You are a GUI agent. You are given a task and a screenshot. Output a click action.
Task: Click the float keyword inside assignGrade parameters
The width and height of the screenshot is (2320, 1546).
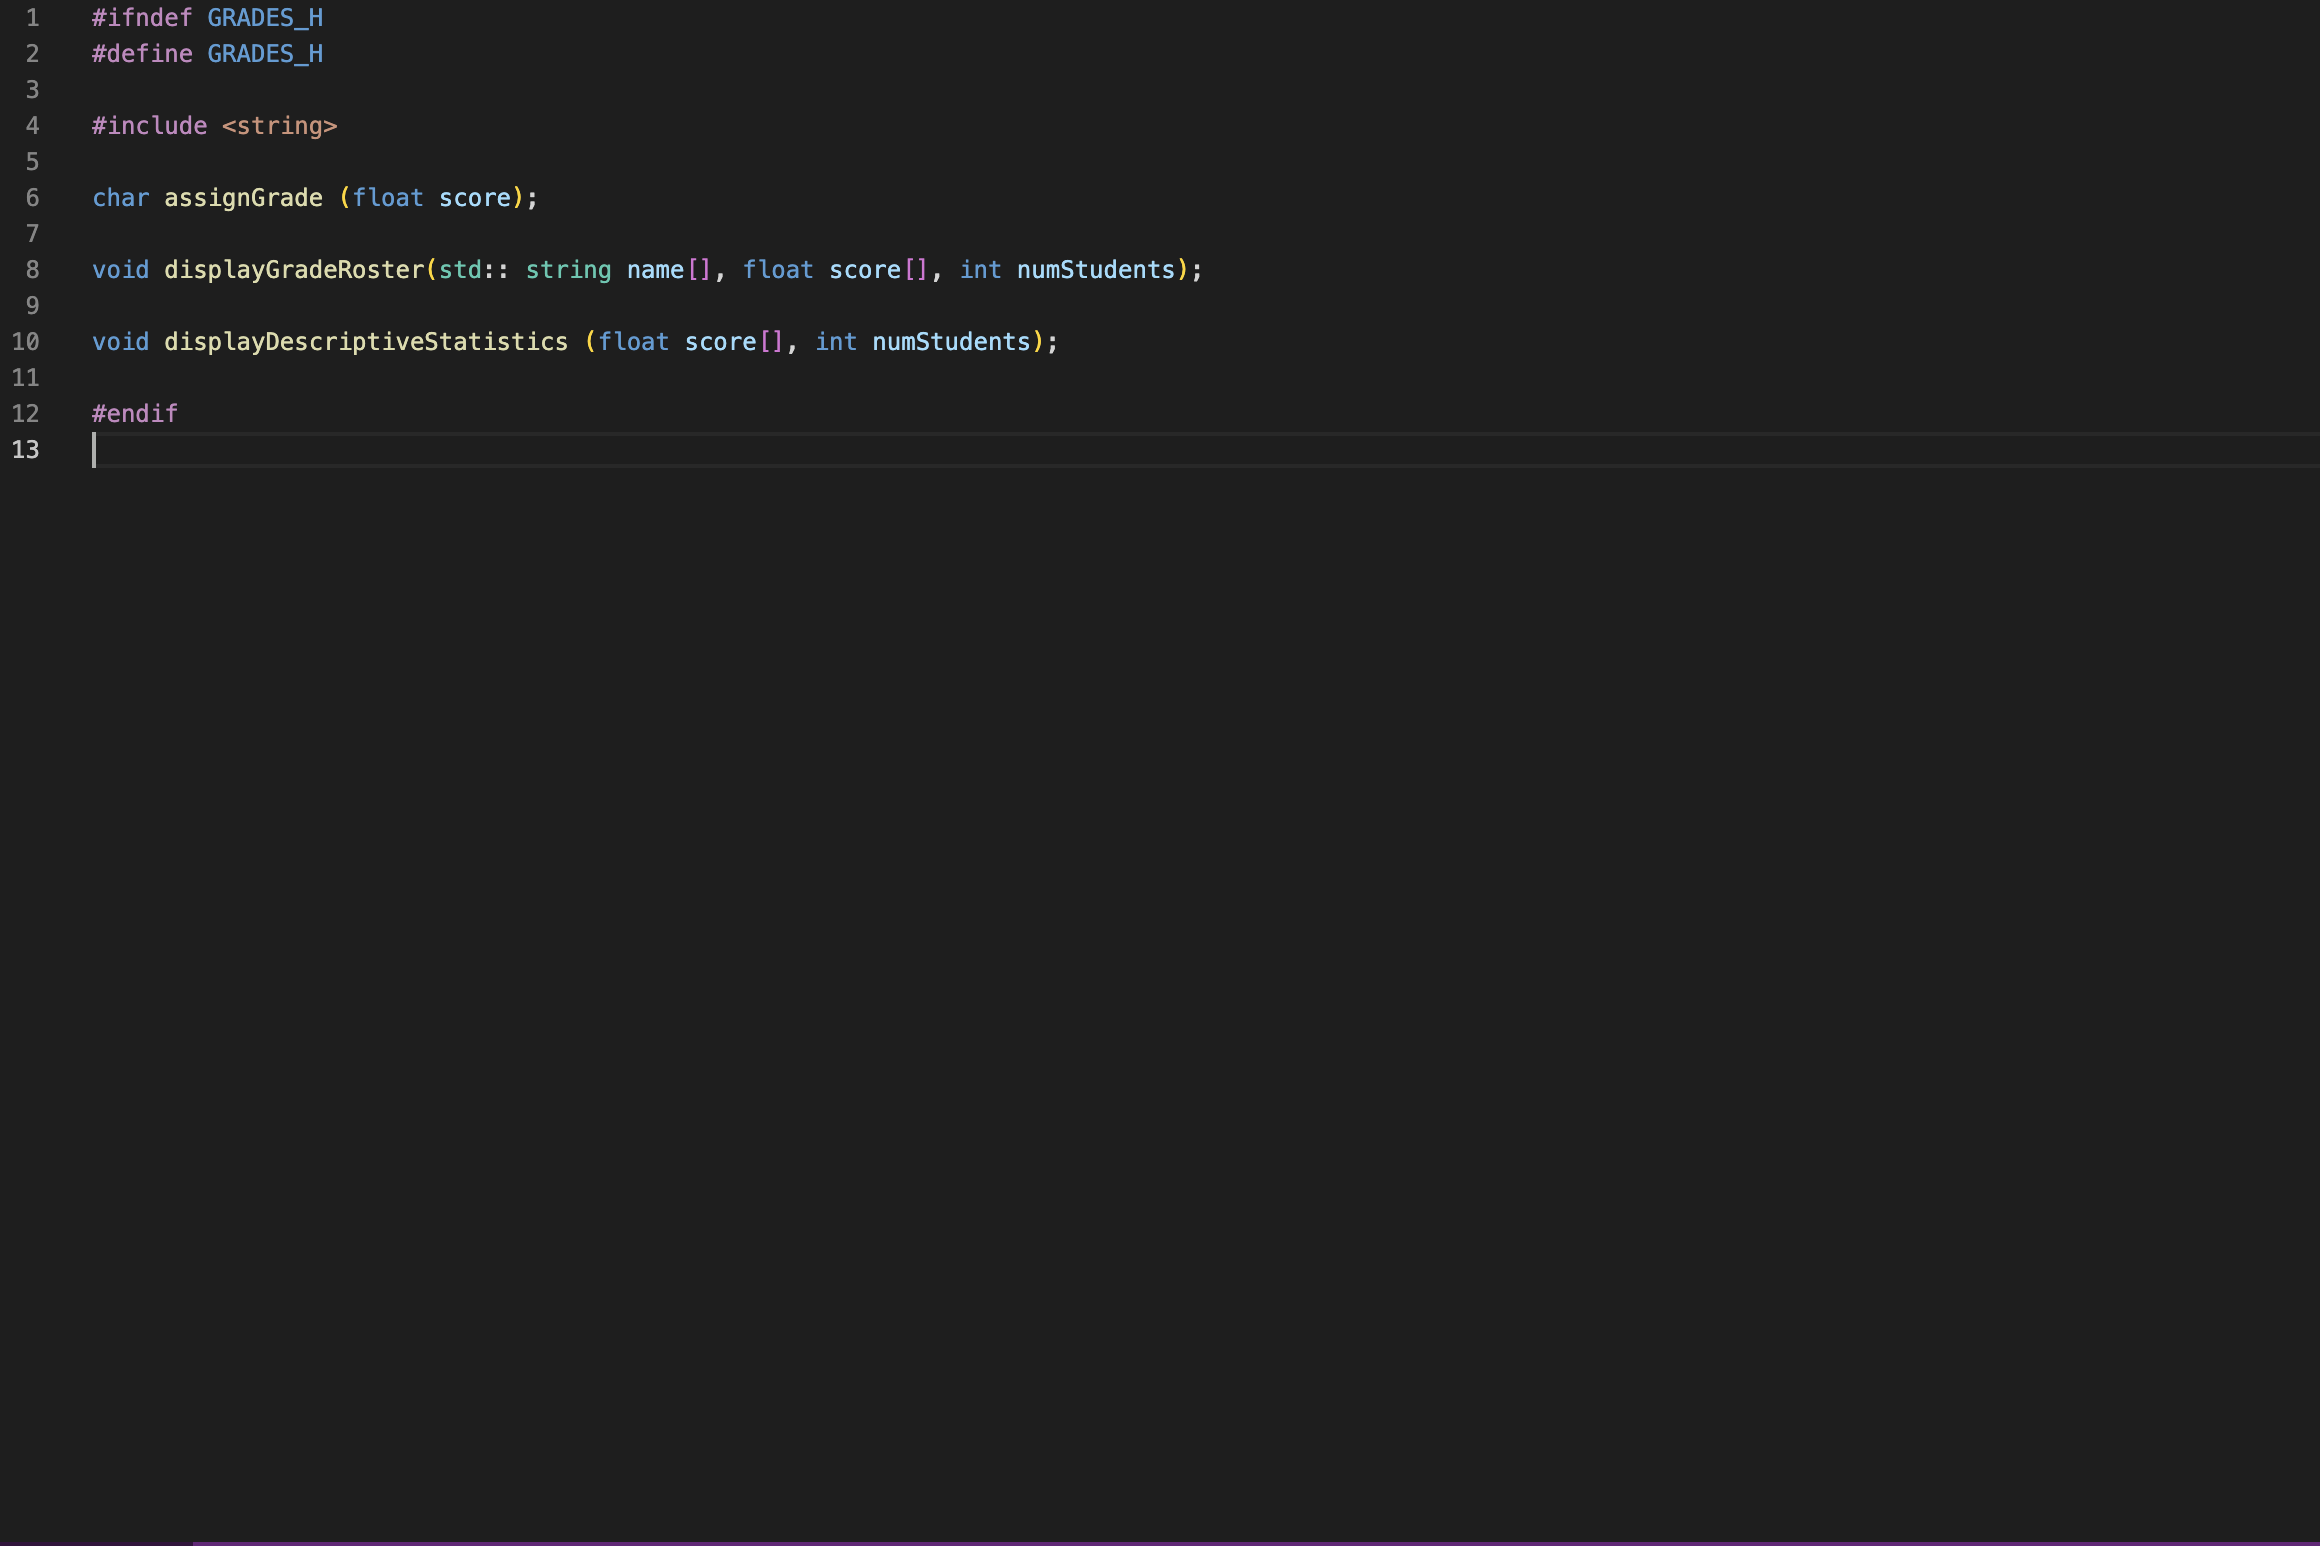pyautogui.click(x=390, y=197)
